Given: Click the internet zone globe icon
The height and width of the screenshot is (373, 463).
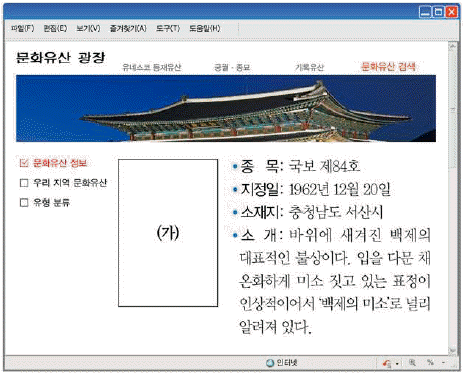Looking at the screenshot, I should coord(270,363).
